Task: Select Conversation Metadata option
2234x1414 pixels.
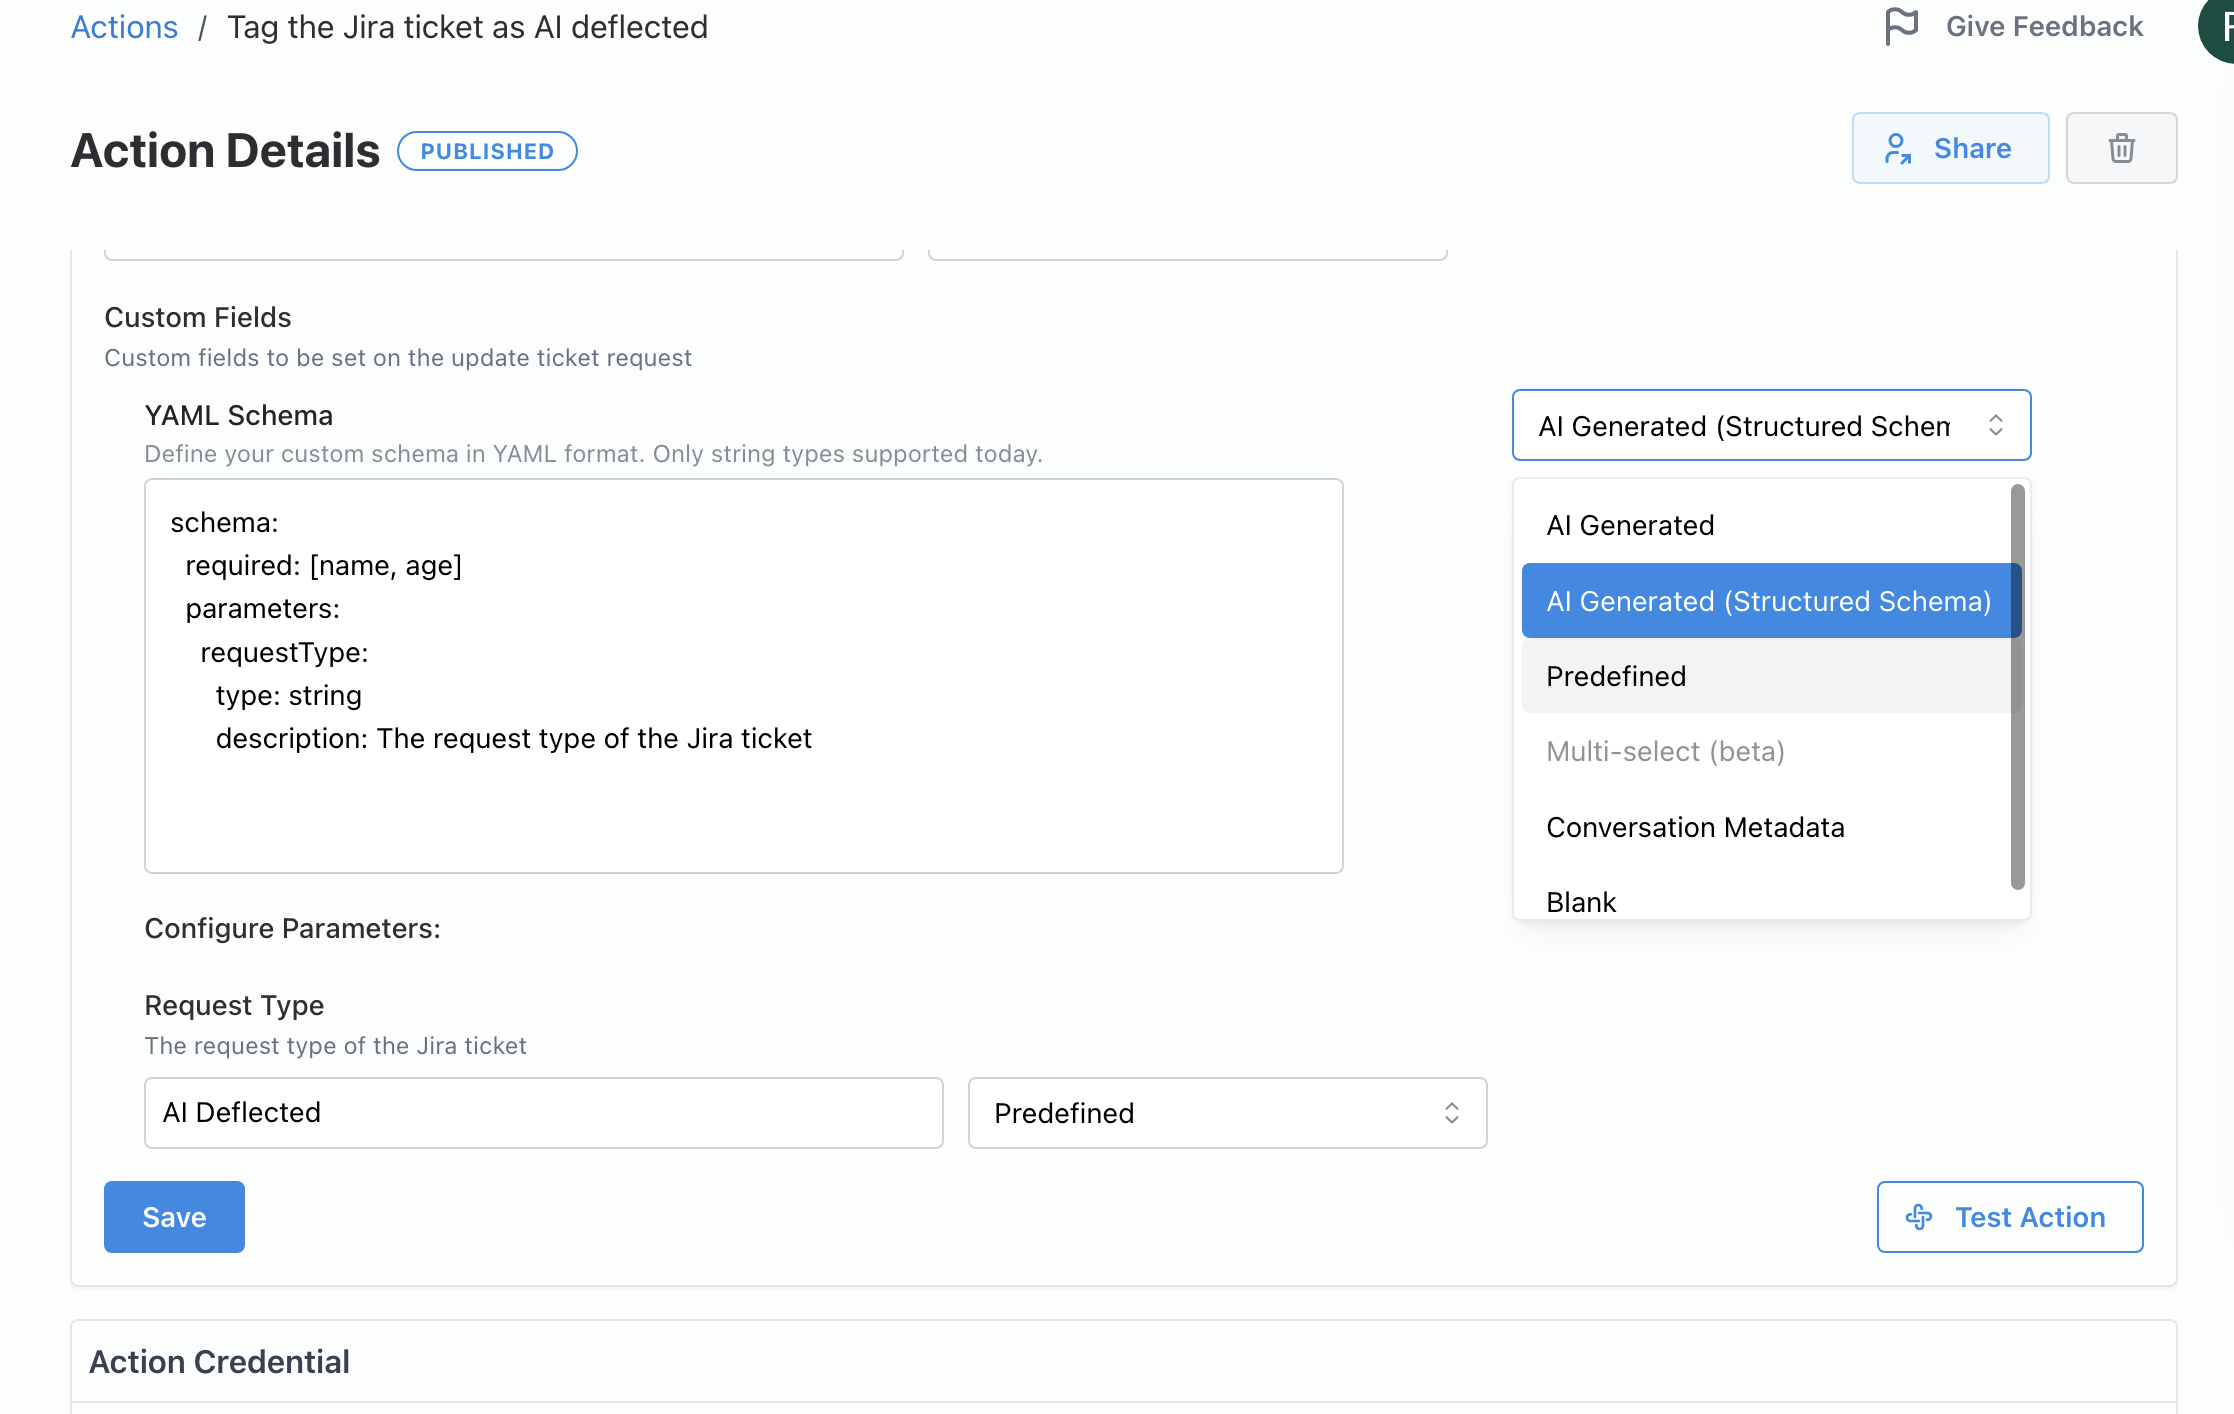Action: pyautogui.click(x=1695, y=827)
